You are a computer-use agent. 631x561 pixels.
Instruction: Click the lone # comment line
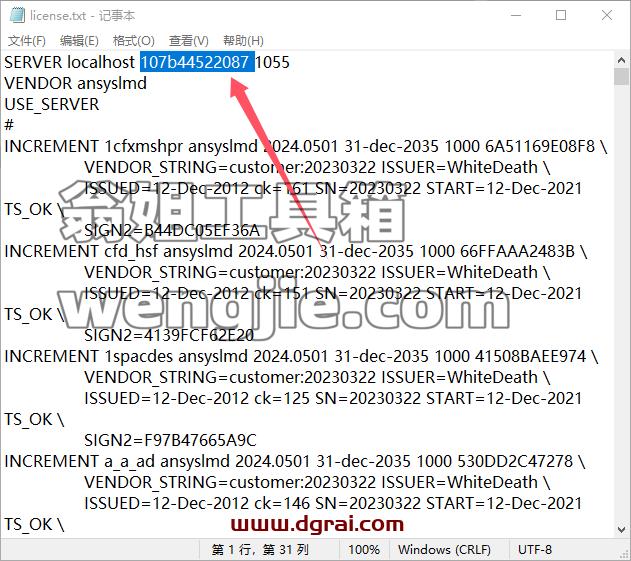click(x=9, y=125)
